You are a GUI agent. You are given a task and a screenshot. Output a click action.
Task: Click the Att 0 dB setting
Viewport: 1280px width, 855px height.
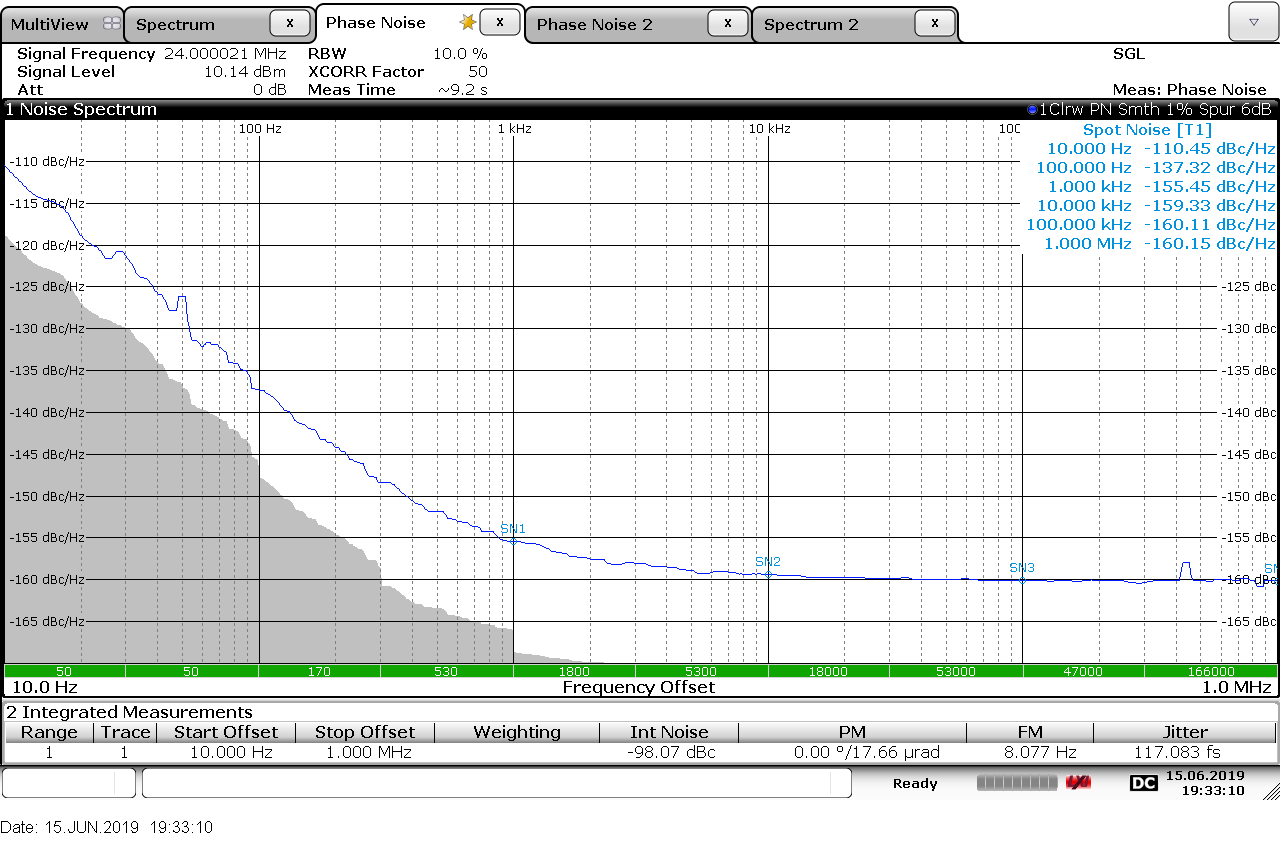[x=151, y=90]
